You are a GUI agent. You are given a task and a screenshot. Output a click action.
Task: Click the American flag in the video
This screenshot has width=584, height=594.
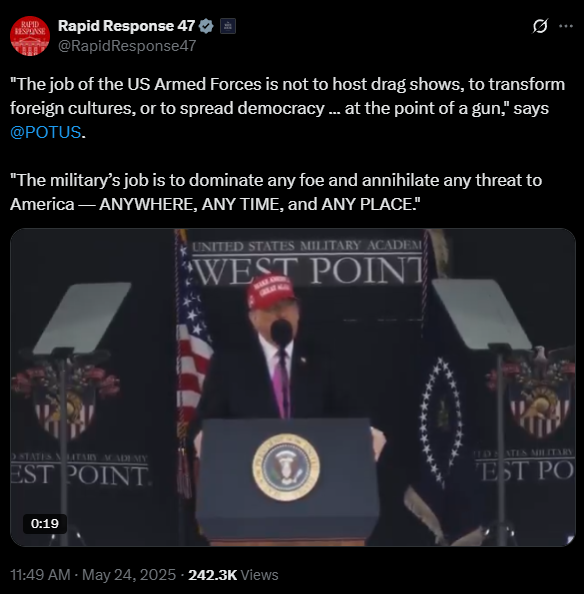(192, 341)
